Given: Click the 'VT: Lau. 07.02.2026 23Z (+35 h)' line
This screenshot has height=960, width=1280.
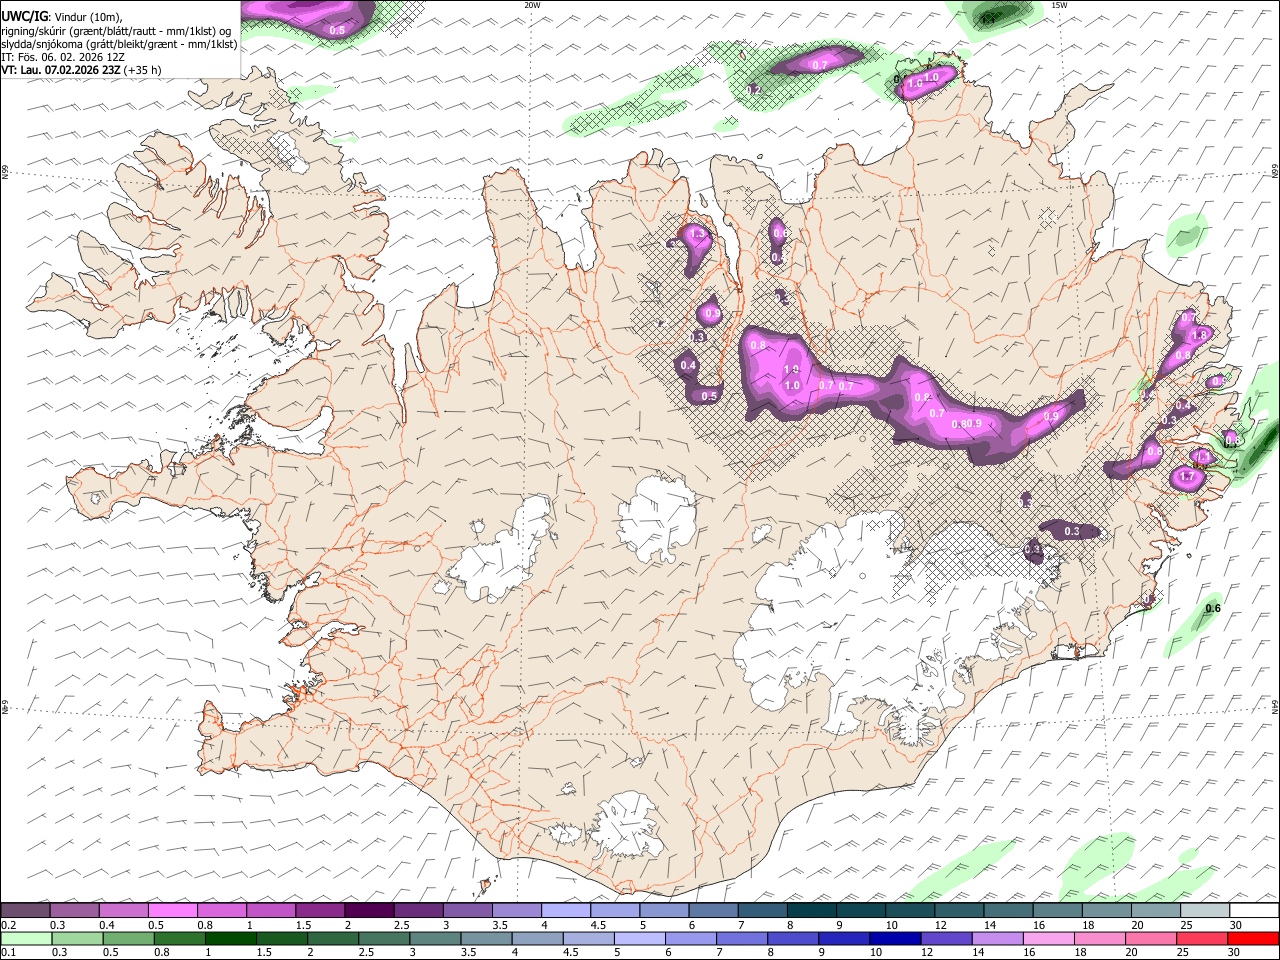Looking at the screenshot, I should coord(81,71).
